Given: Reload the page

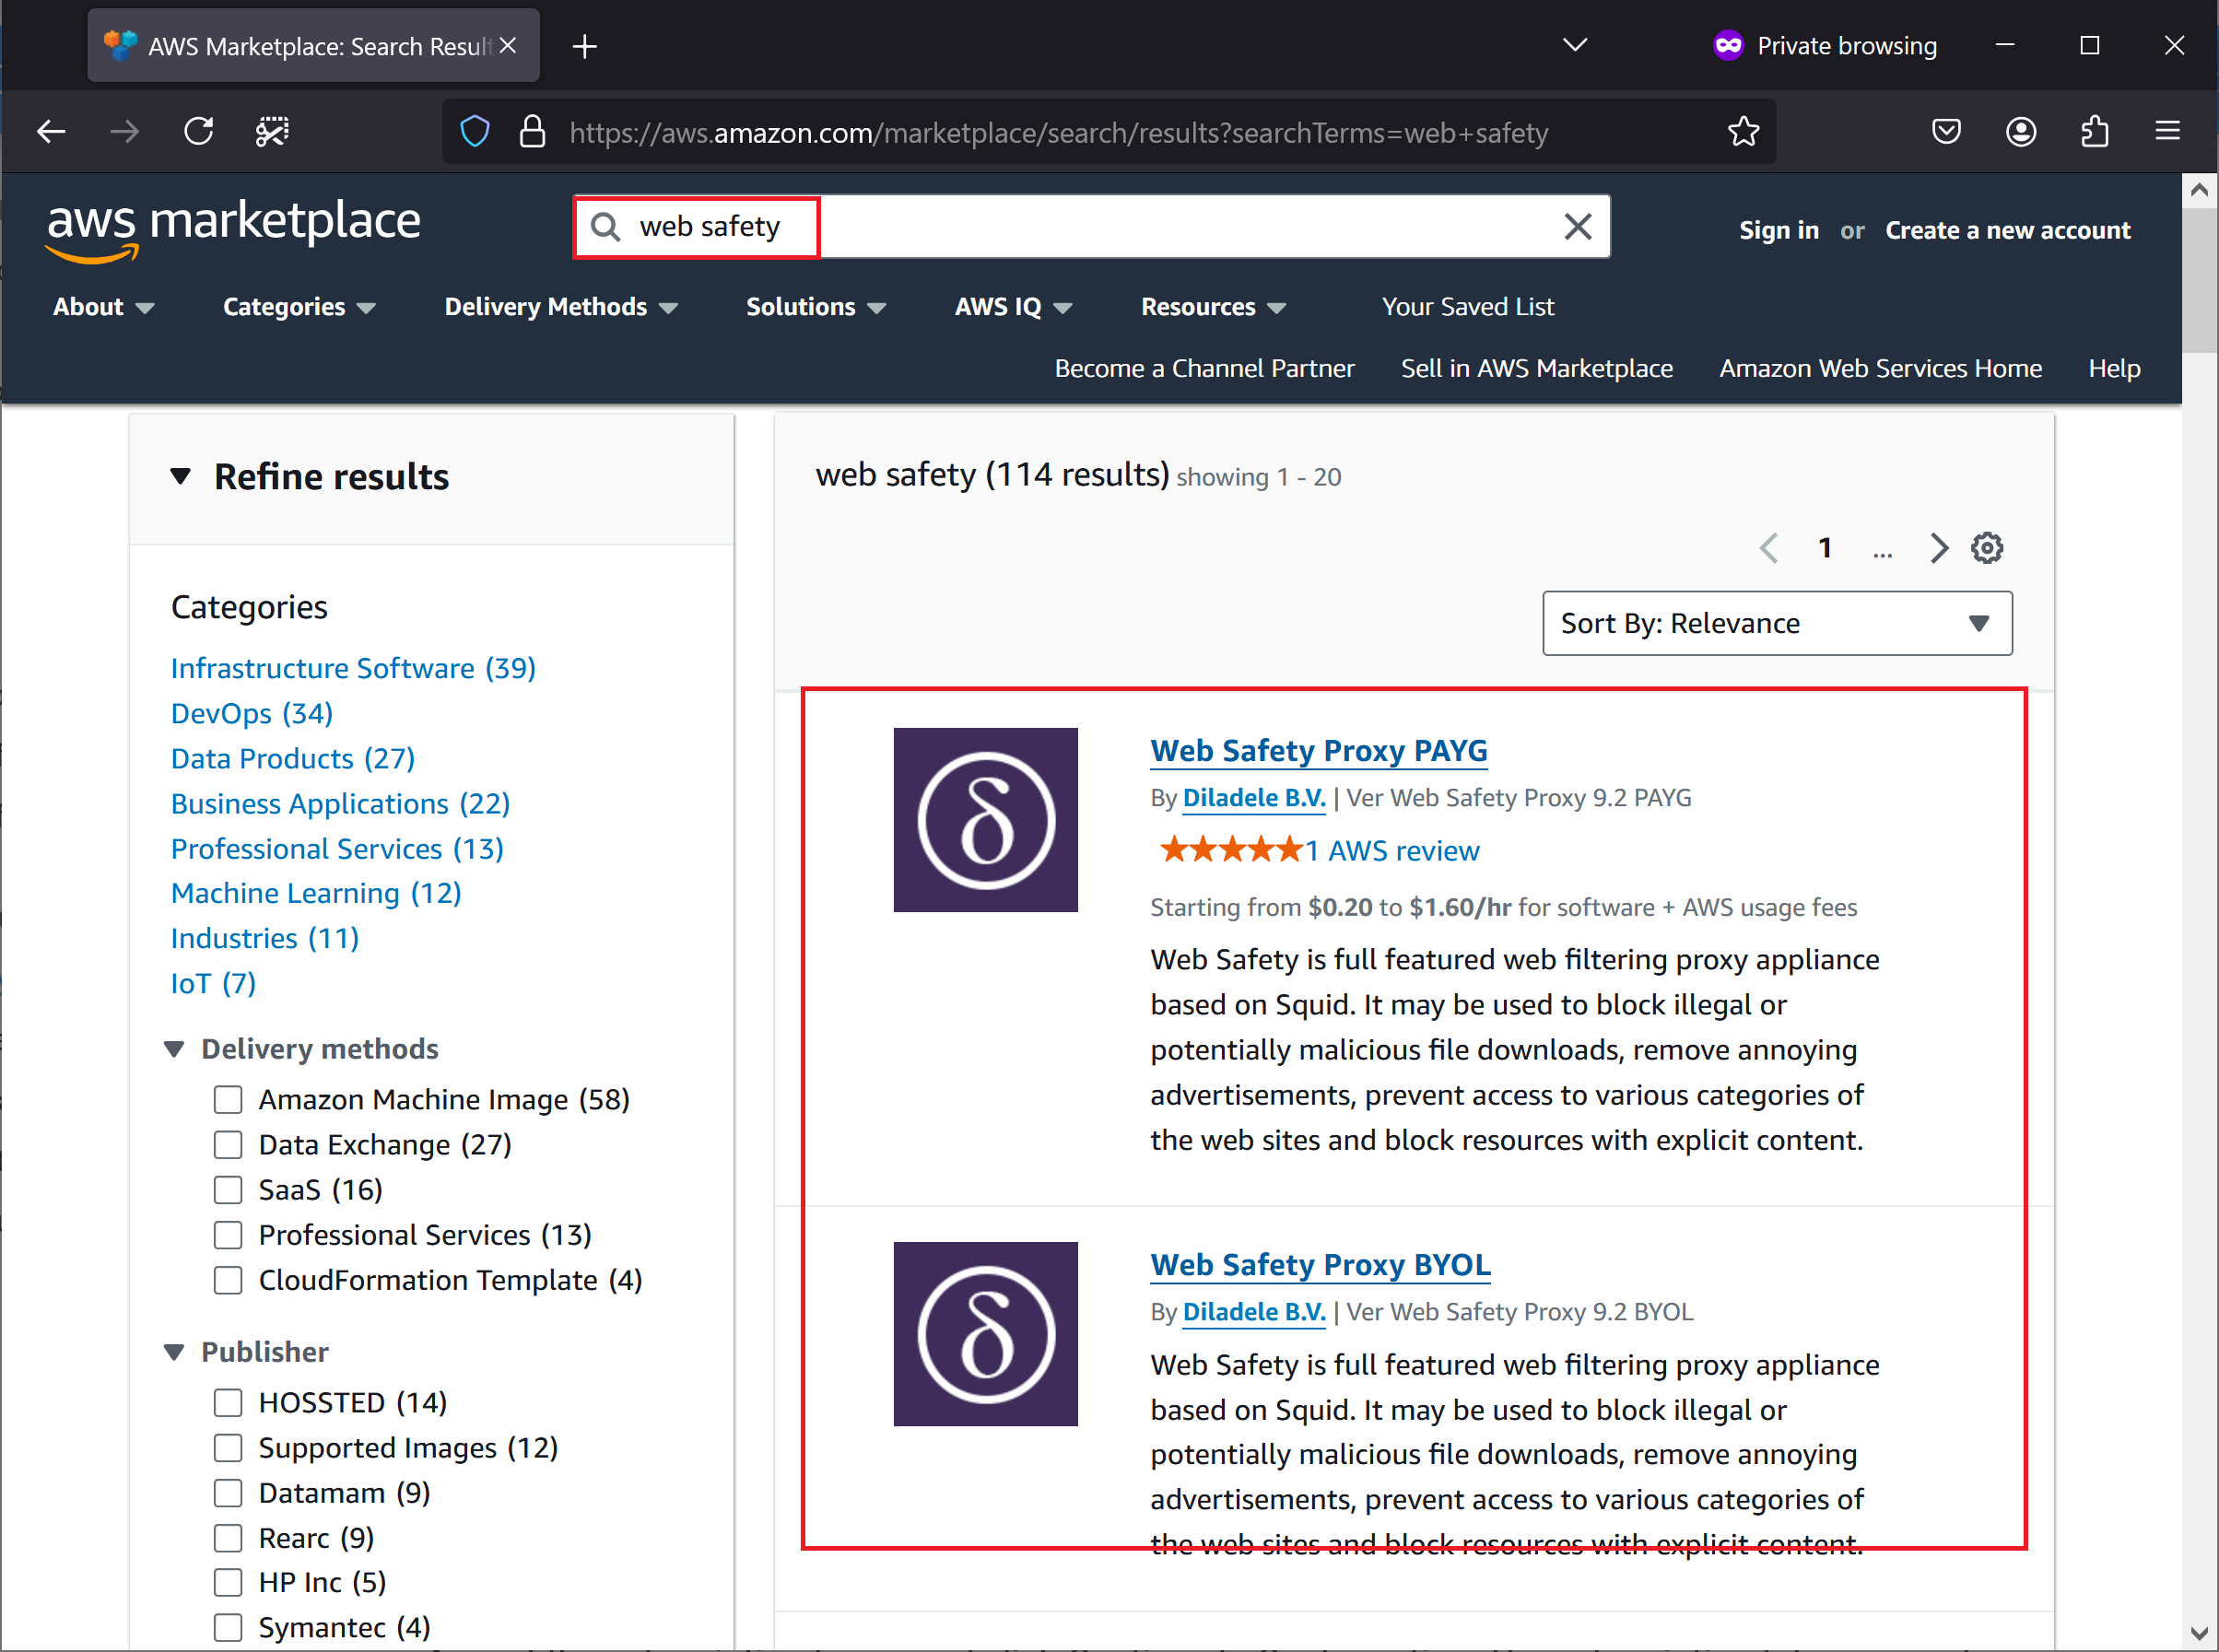Looking at the screenshot, I should [198, 132].
